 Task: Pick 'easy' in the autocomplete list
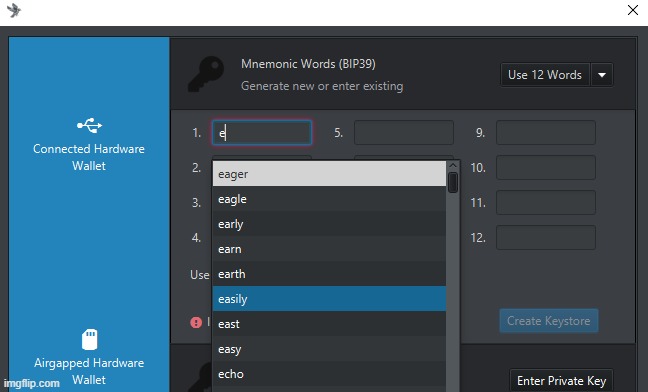(x=329, y=349)
